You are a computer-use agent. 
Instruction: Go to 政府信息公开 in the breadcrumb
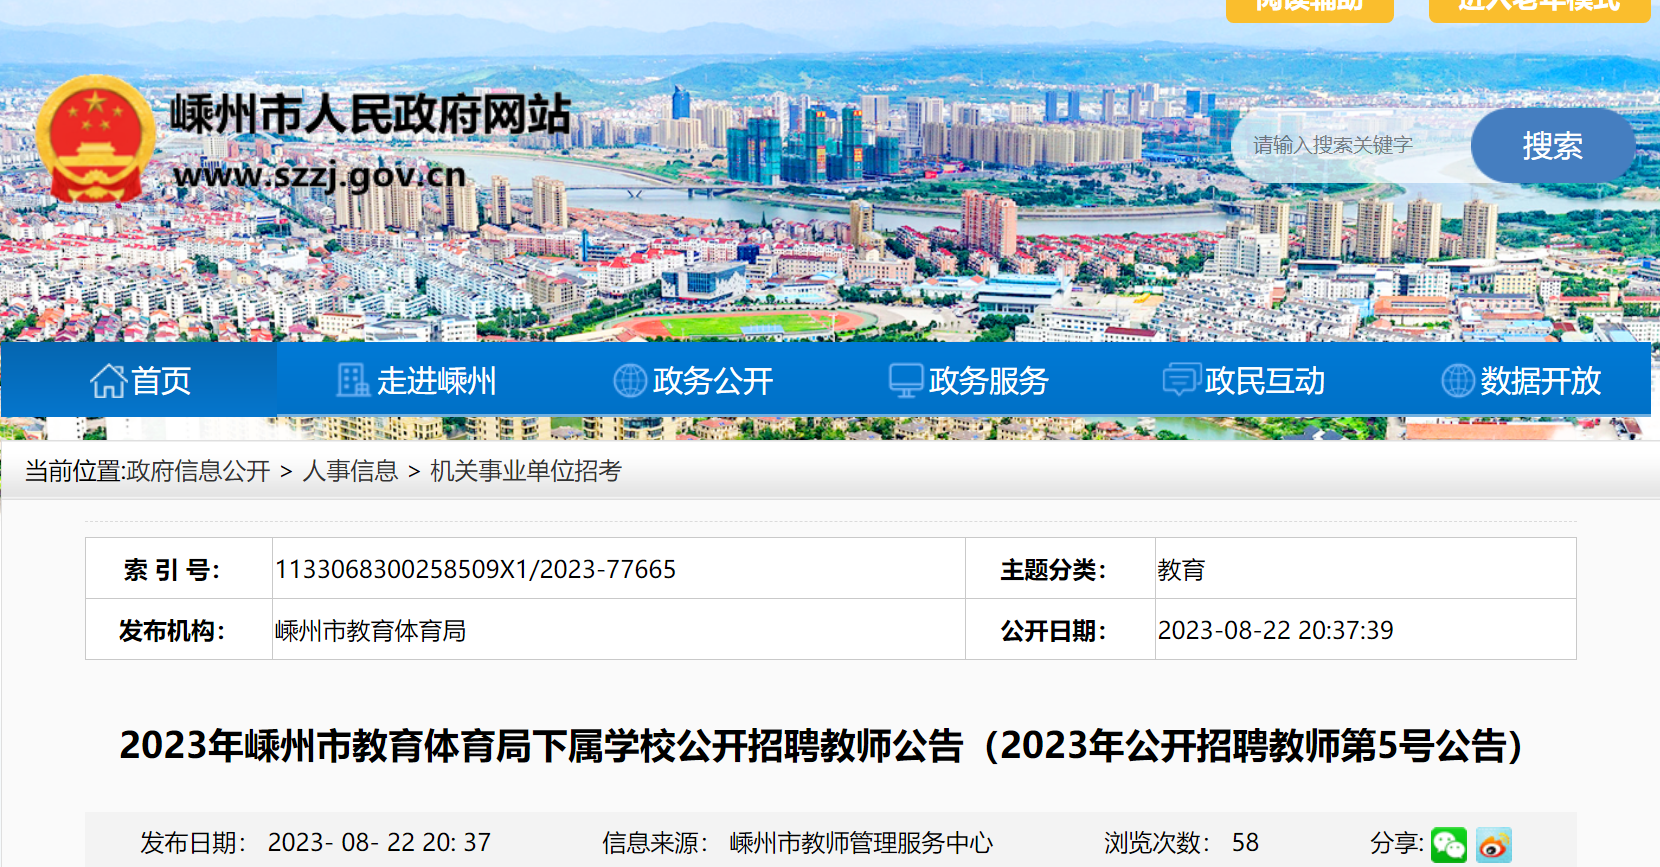198,471
